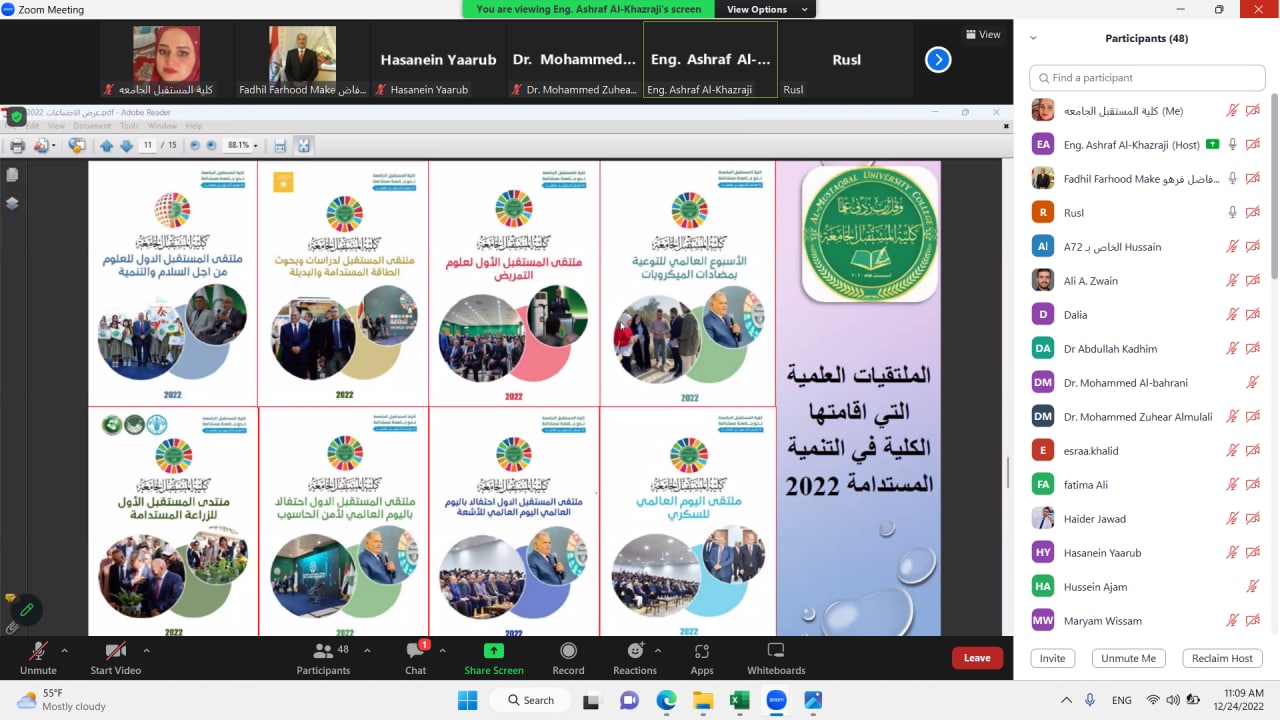Click the Mostly cloudy weather widget

click(62, 700)
